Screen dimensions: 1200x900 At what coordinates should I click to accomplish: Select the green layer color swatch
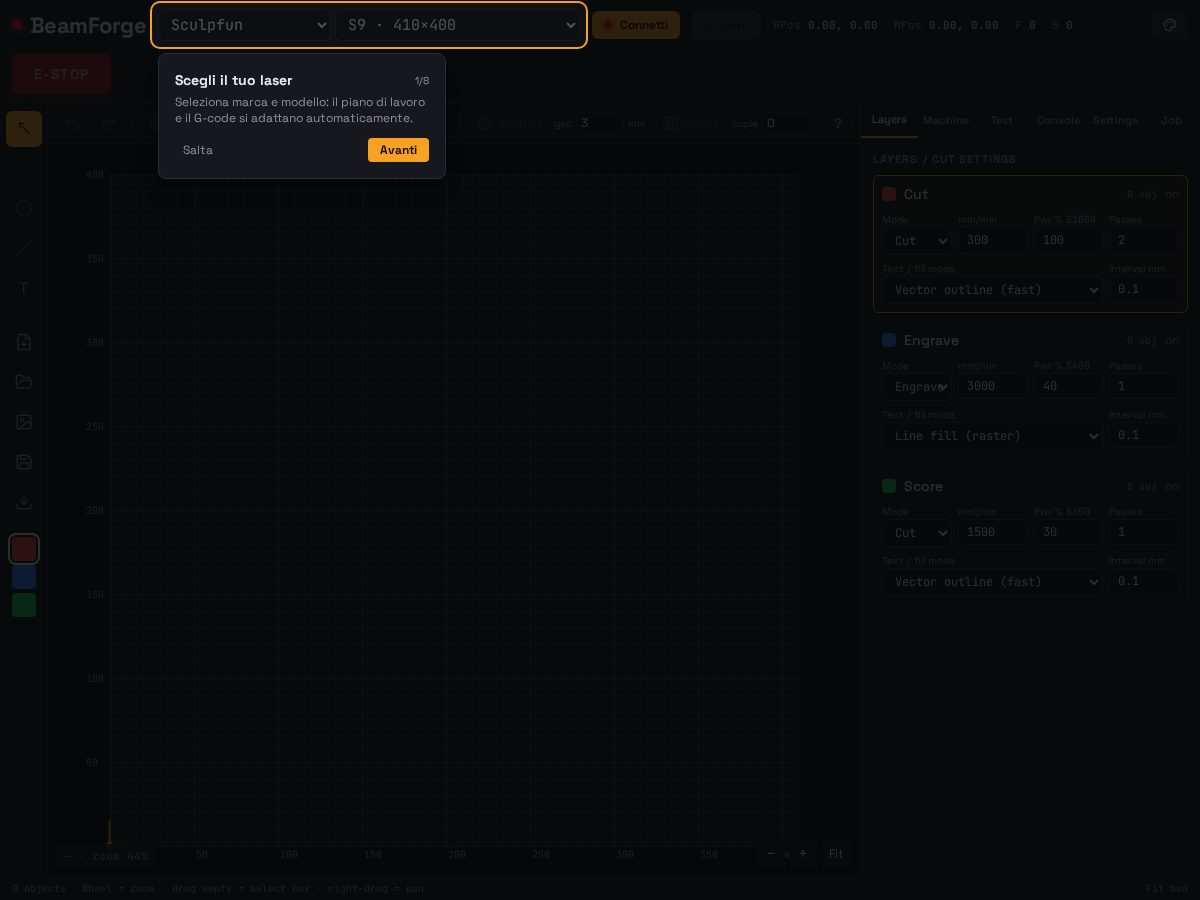[24, 605]
